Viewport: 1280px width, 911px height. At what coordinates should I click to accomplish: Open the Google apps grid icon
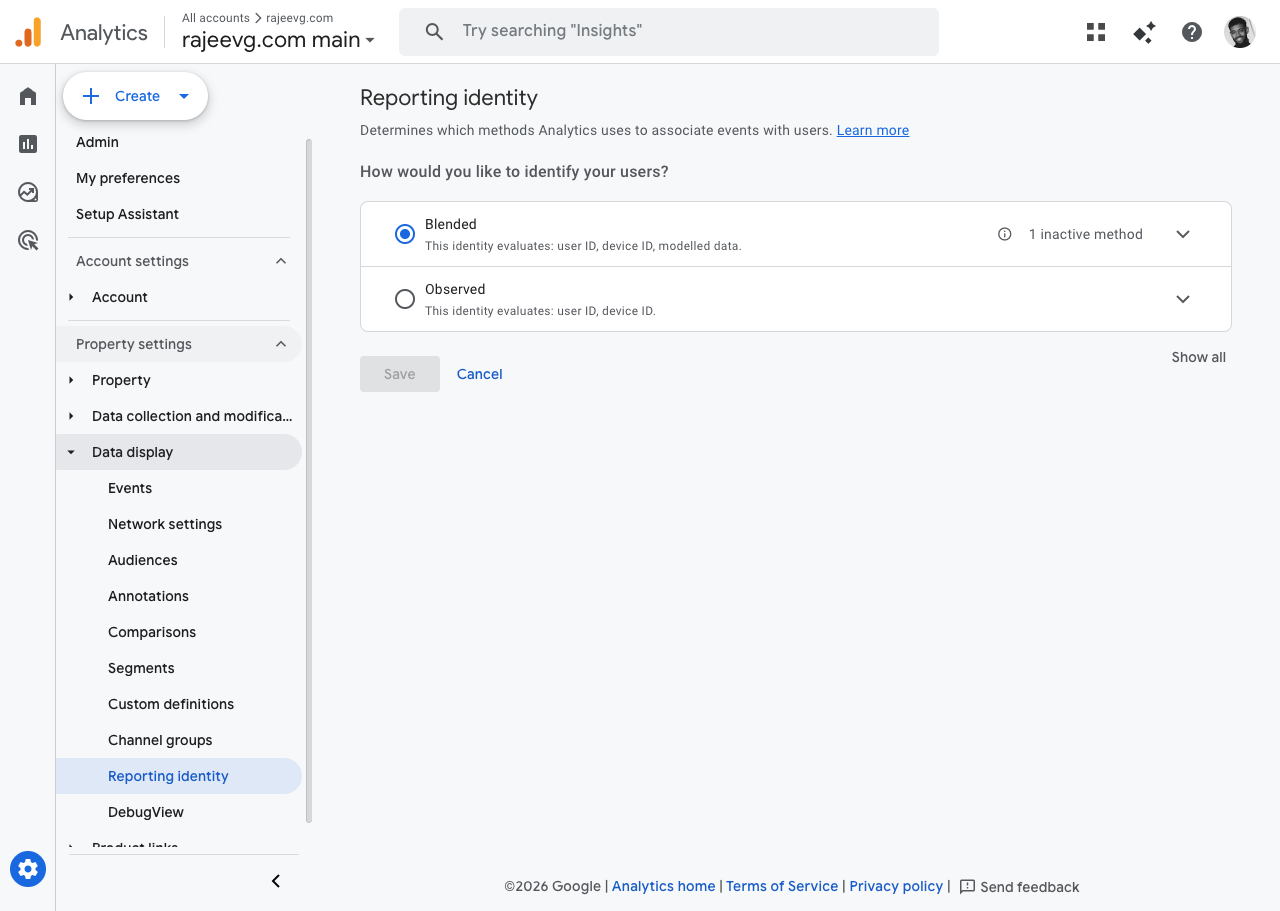pyautogui.click(x=1095, y=31)
